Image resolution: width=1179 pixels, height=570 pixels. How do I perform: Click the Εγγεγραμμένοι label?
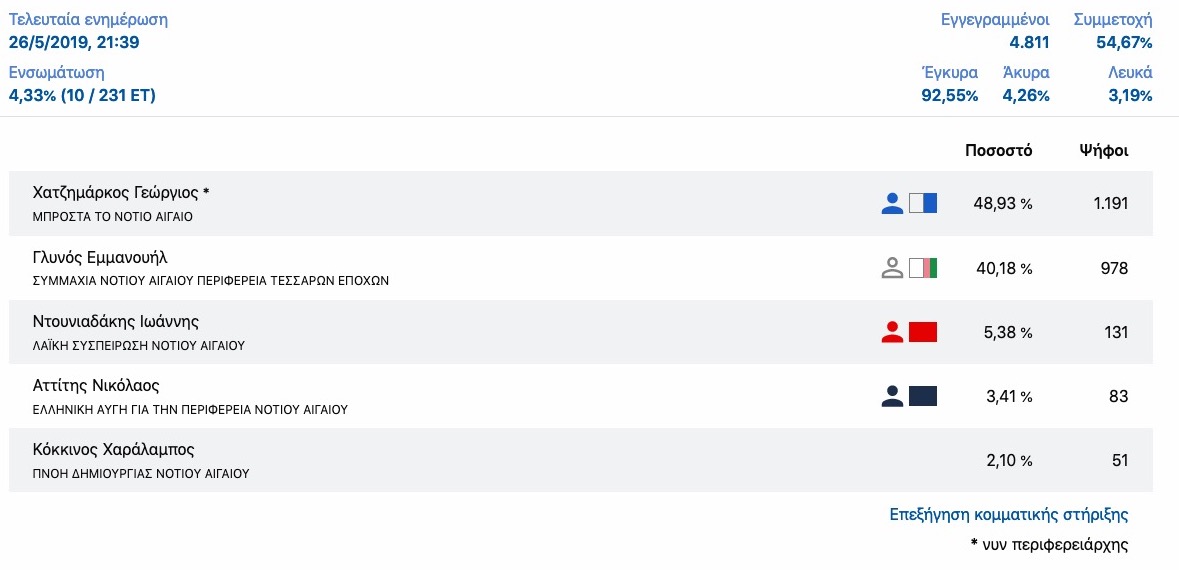[995, 20]
